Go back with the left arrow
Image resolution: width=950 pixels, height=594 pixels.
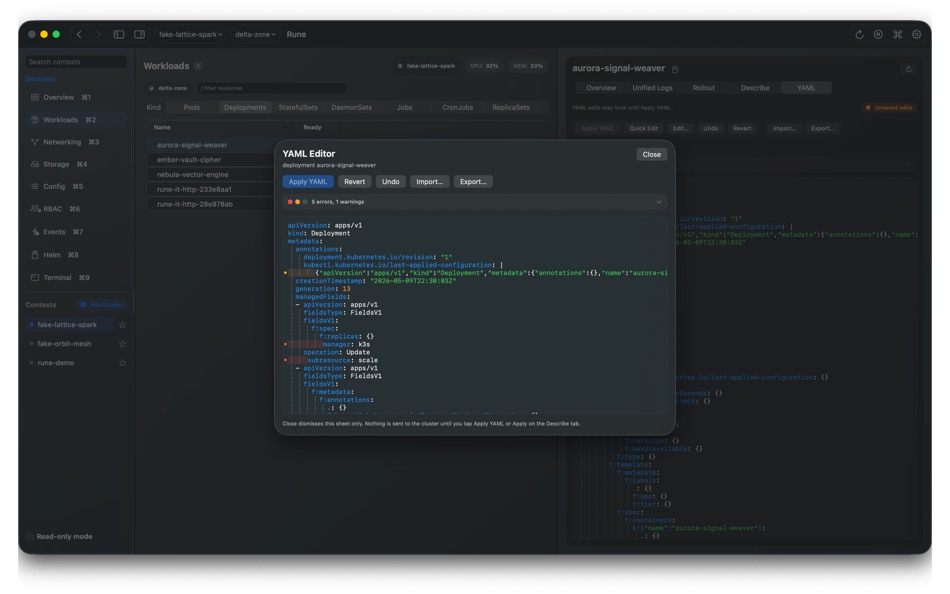coord(79,35)
